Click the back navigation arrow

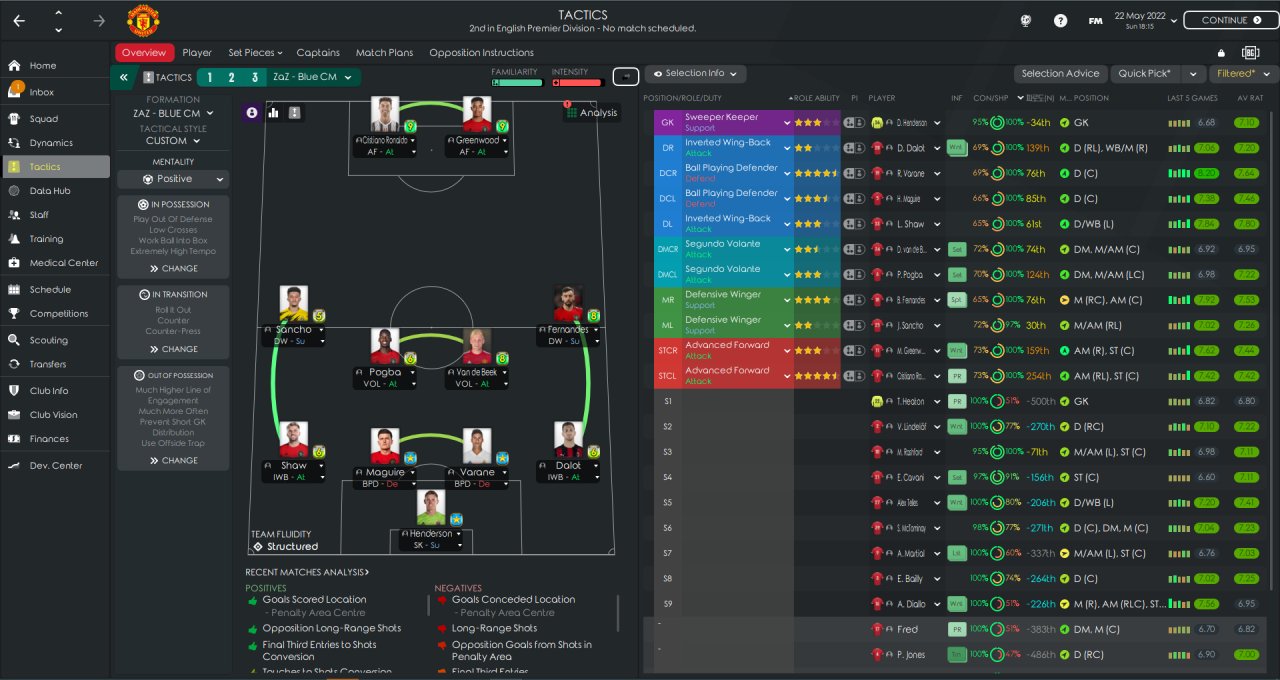pos(20,20)
